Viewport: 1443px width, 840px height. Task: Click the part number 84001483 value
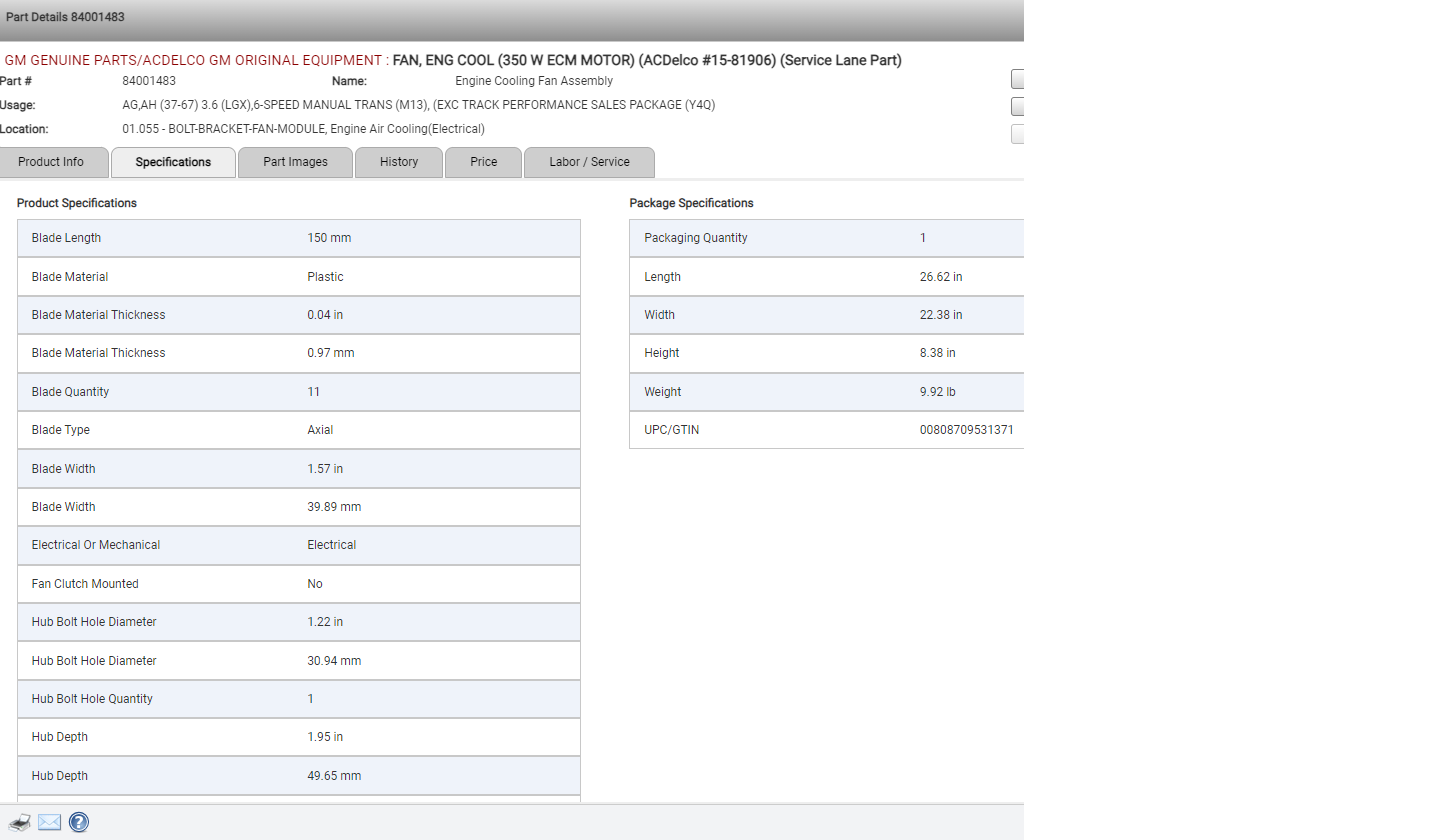pyautogui.click(x=149, y=81)
